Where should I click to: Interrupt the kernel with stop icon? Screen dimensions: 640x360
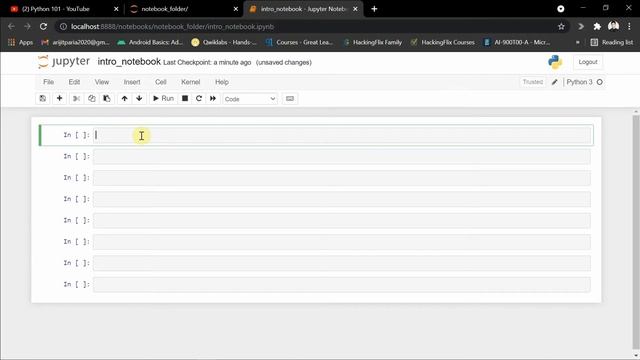pyautogui.click(x=185, y=98)
